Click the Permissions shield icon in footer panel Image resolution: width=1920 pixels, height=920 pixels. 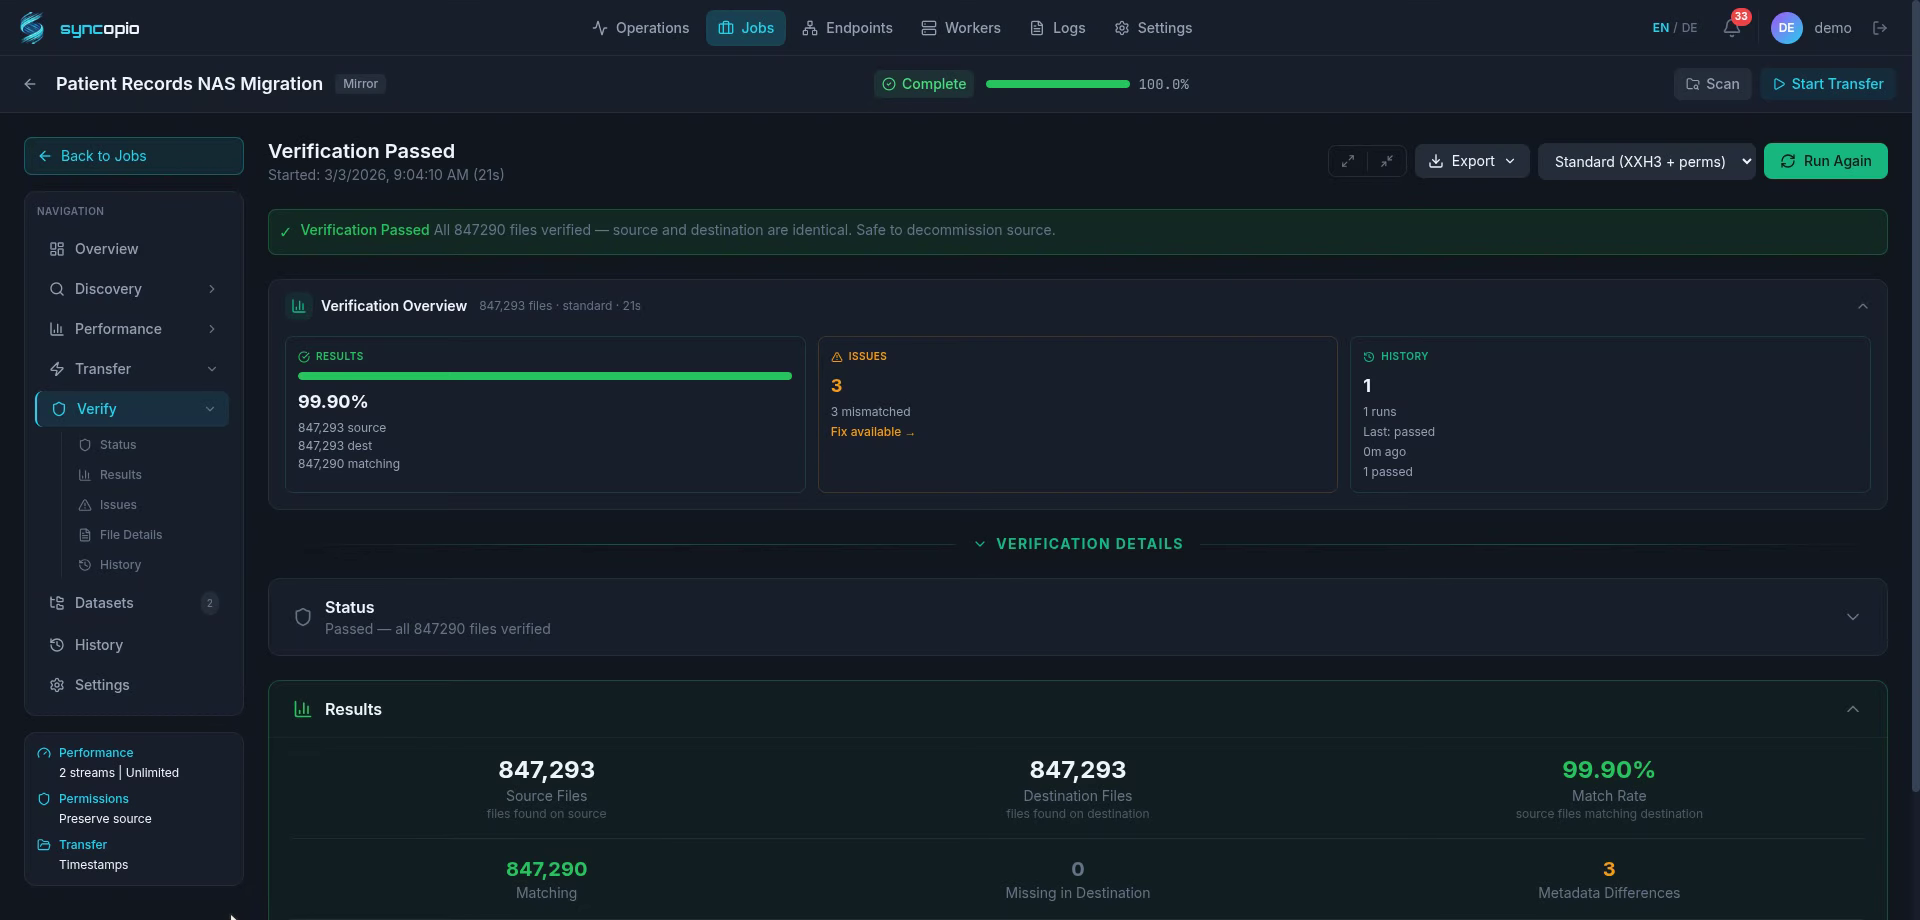click(x=44, y=799)
